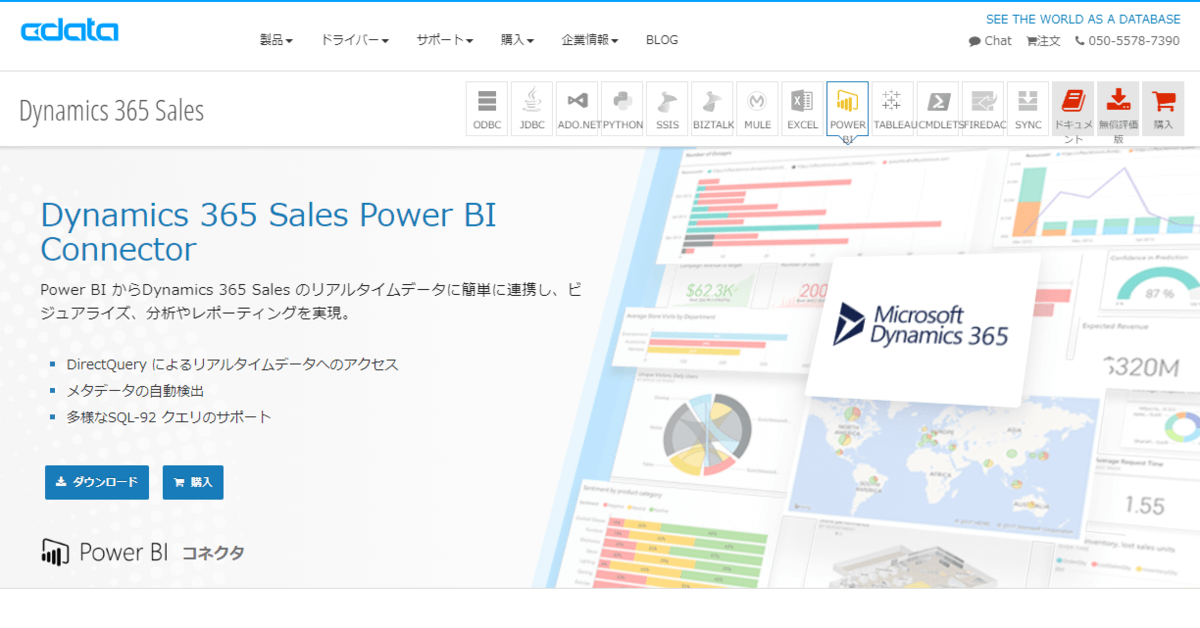Click the 注文 cart link

[1043, 41]
